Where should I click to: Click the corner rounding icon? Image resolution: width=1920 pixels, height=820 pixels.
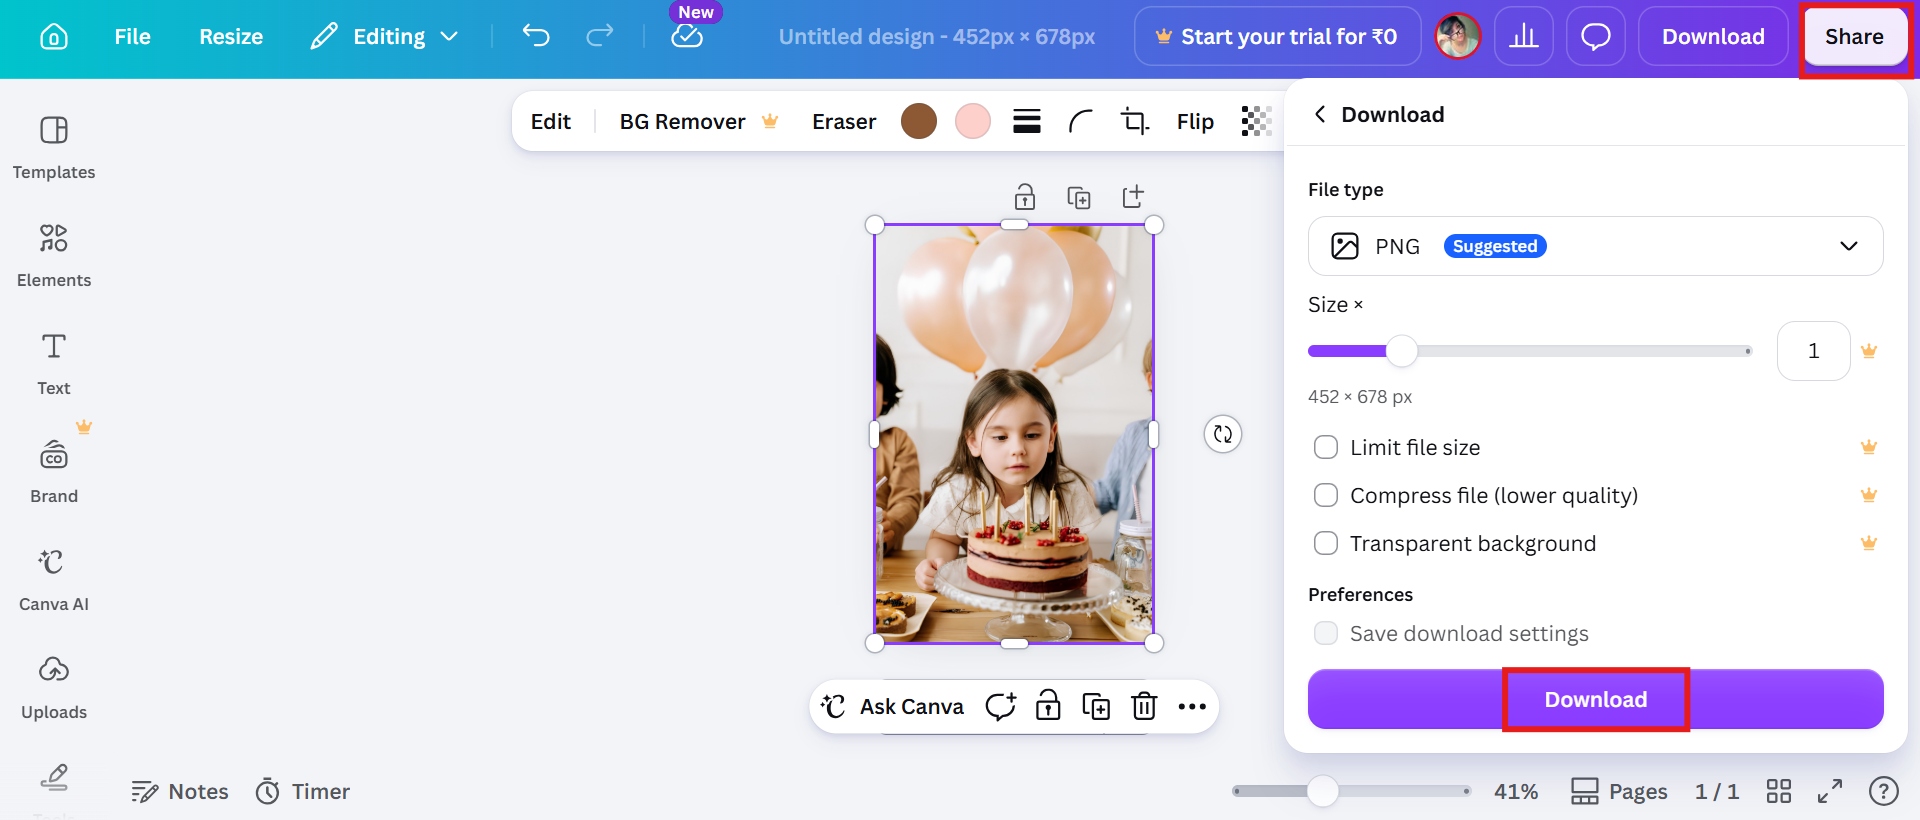1081,121
